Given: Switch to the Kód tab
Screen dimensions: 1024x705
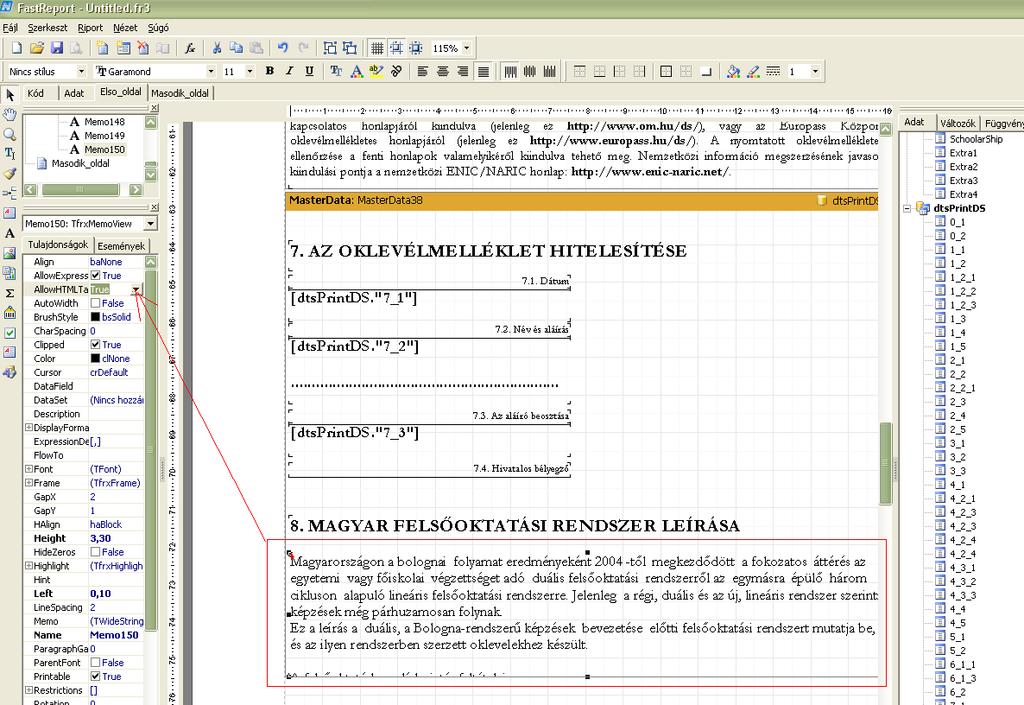Looking at the screenshot, I should 36,93.
